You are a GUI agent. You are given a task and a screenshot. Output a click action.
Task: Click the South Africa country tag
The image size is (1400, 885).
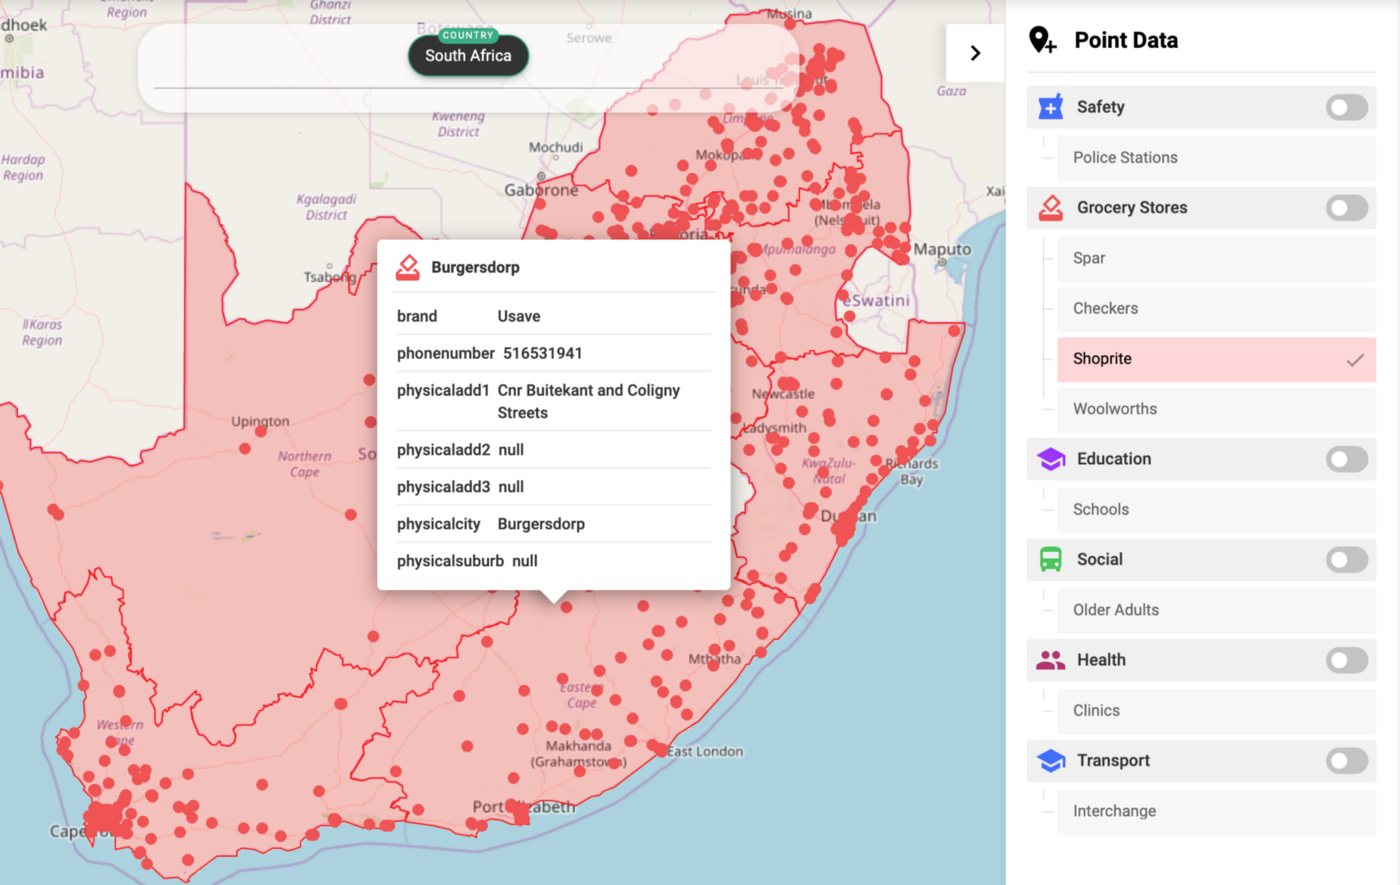(468, 56)
